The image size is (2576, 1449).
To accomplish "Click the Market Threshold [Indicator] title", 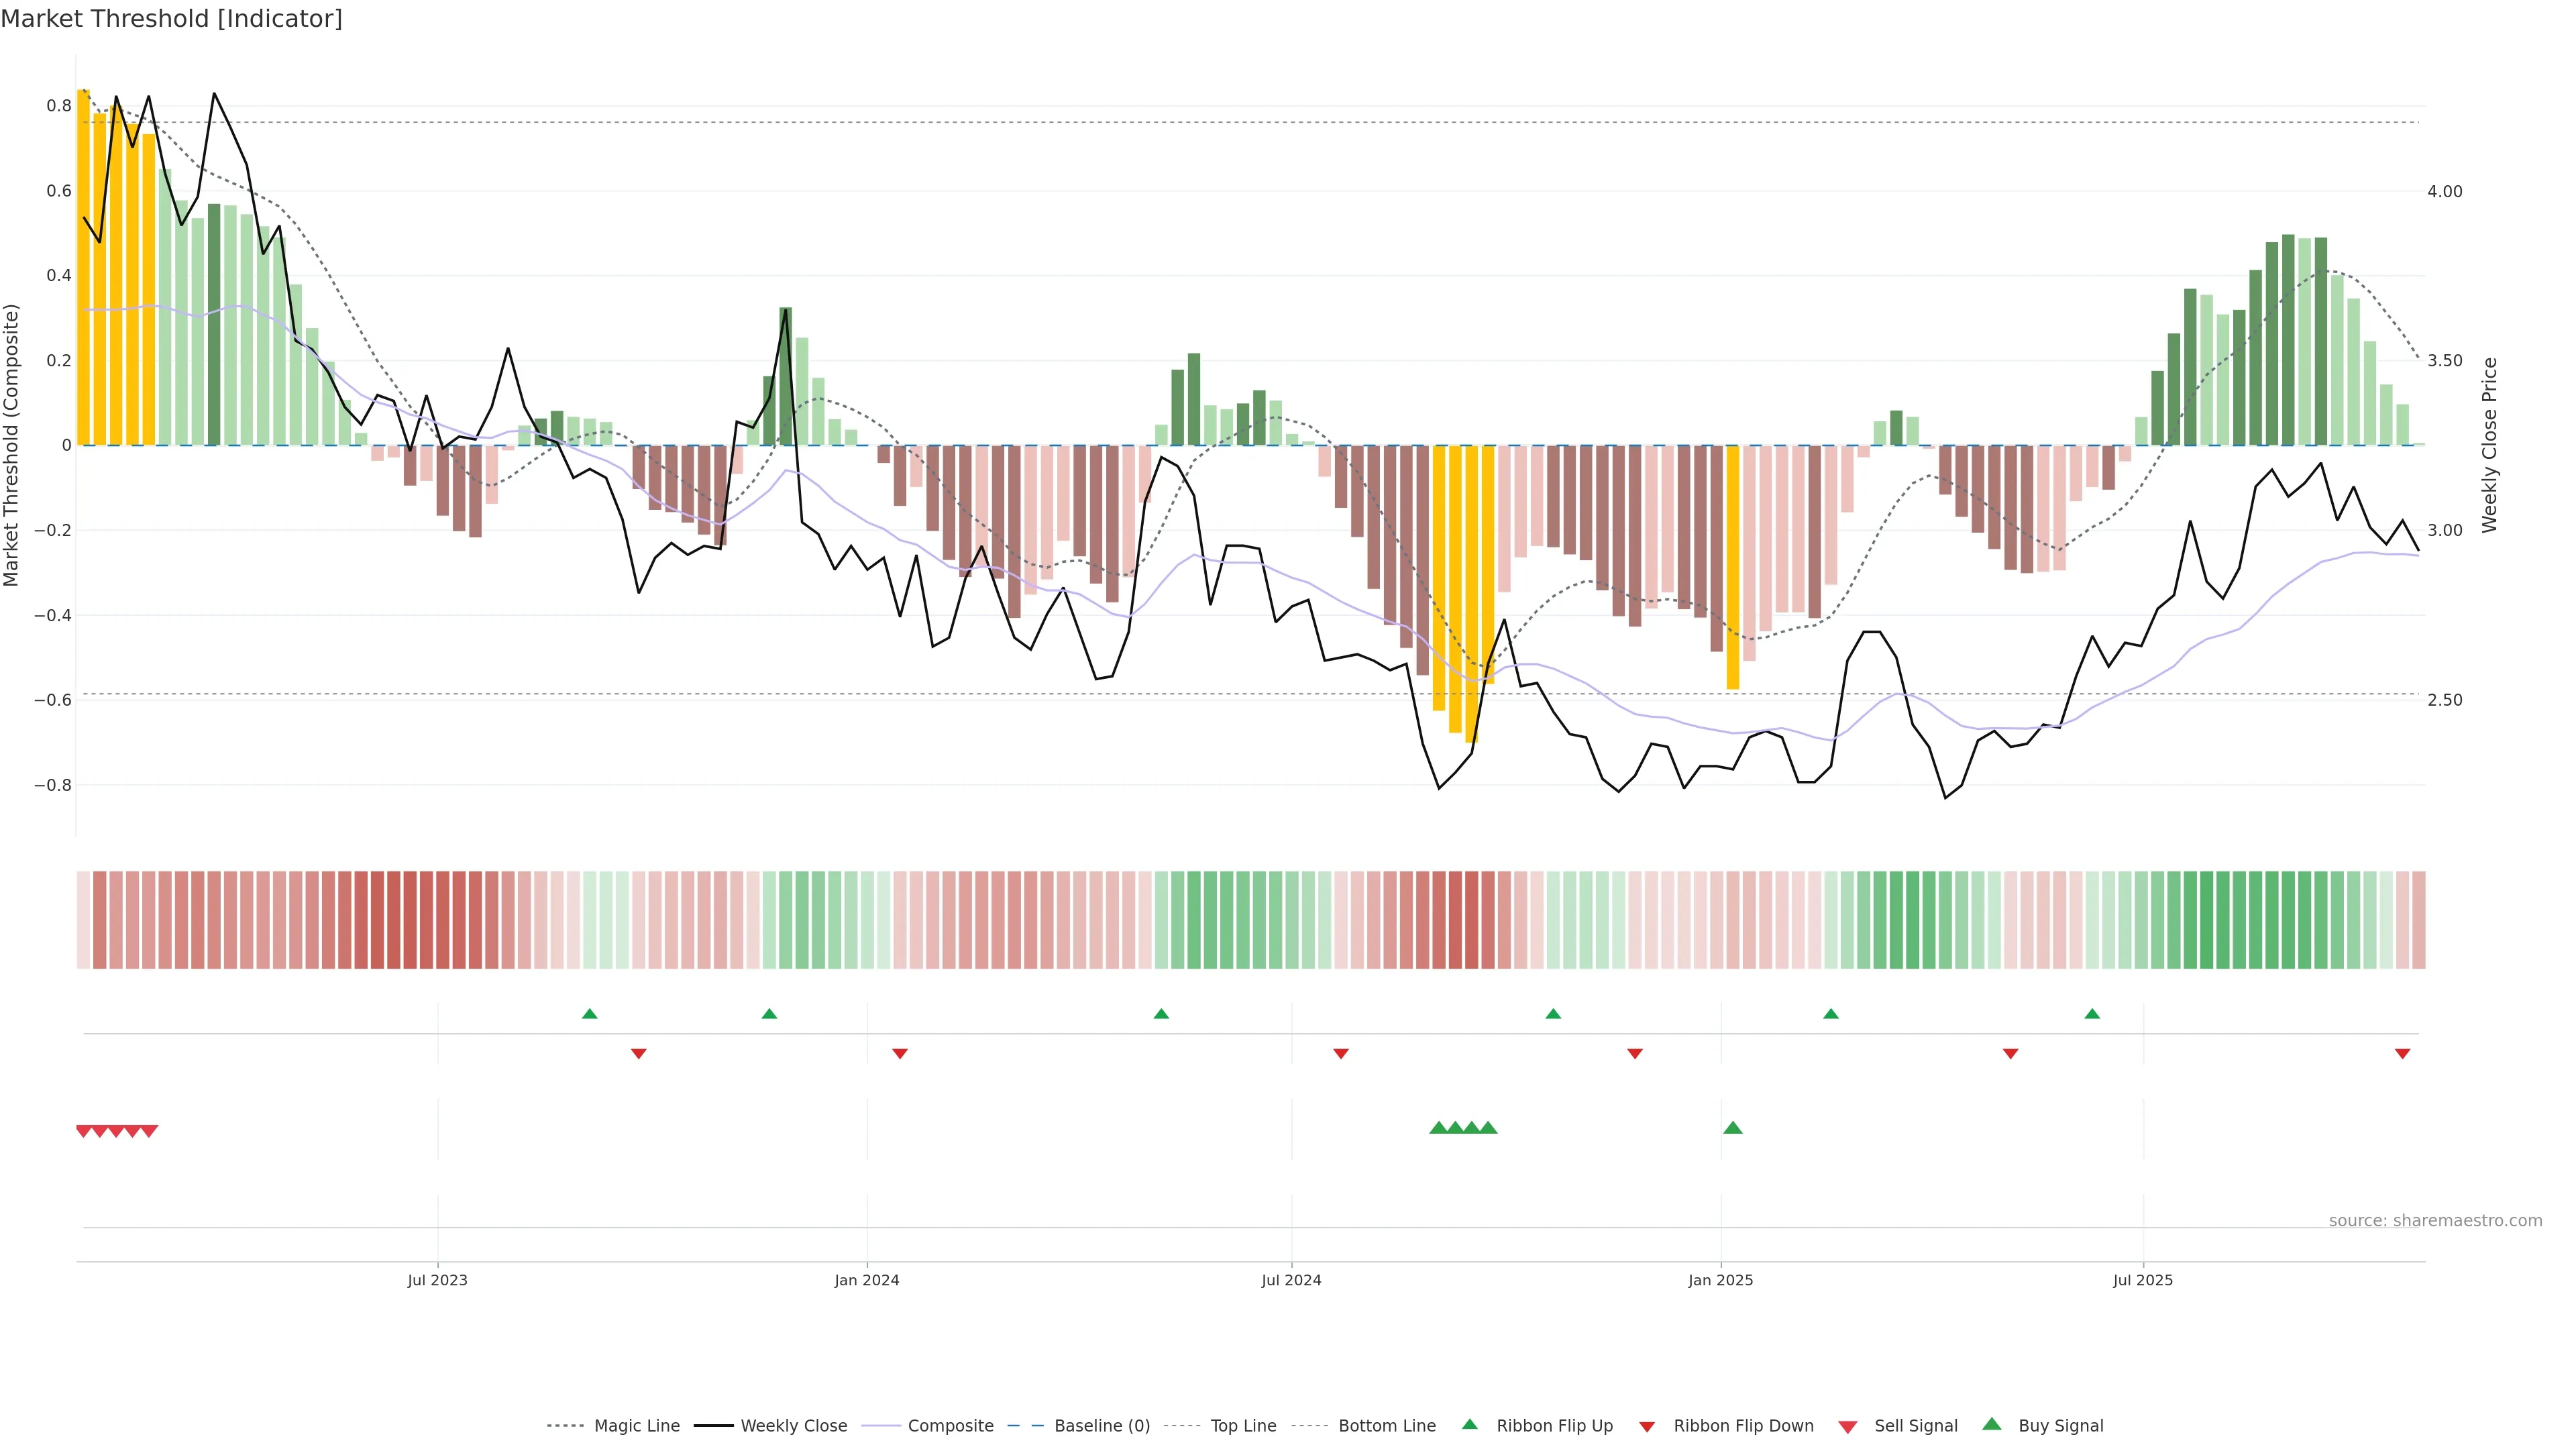I will [x=171, y=19].
